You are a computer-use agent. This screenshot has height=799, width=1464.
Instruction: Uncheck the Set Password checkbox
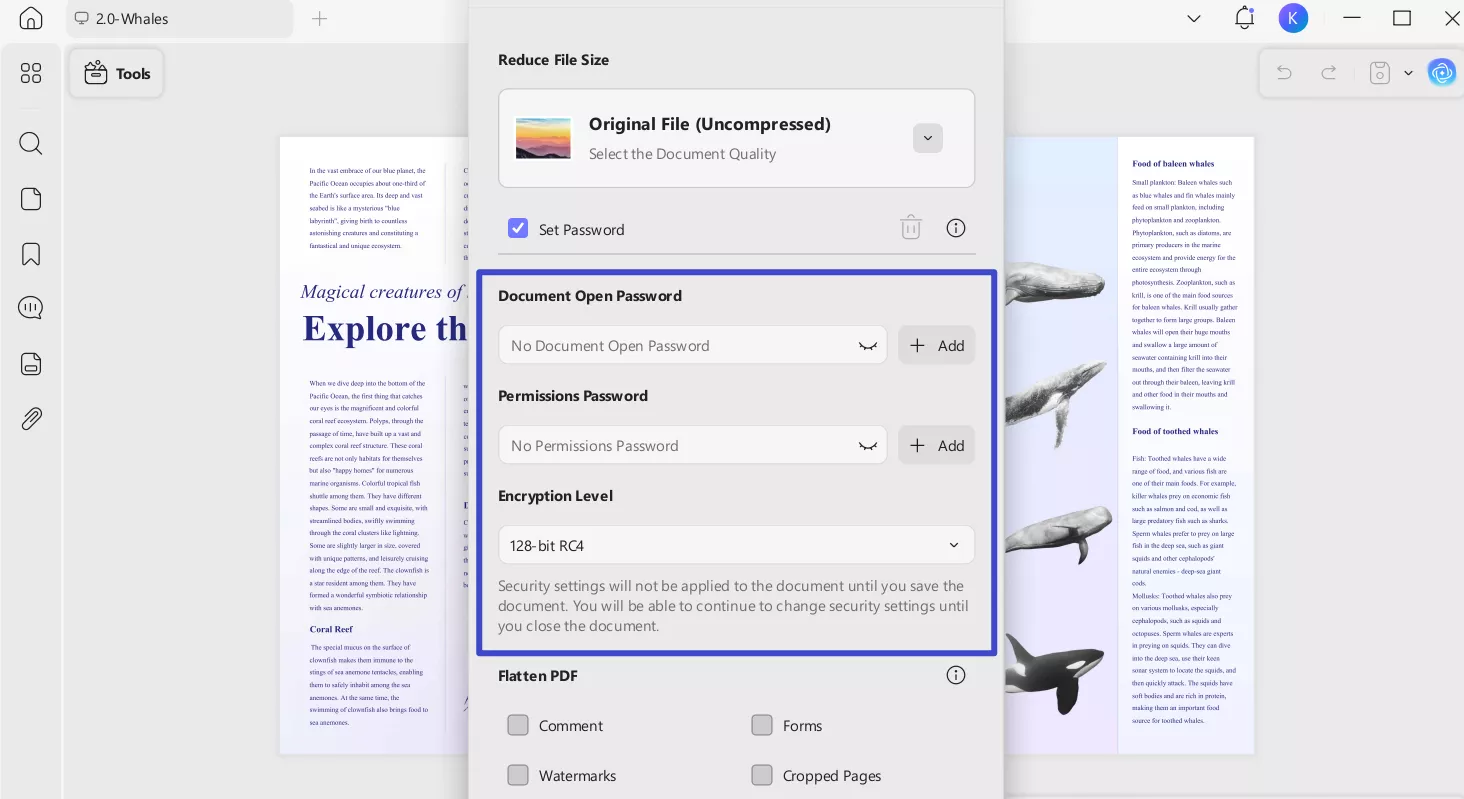point(518,228)
